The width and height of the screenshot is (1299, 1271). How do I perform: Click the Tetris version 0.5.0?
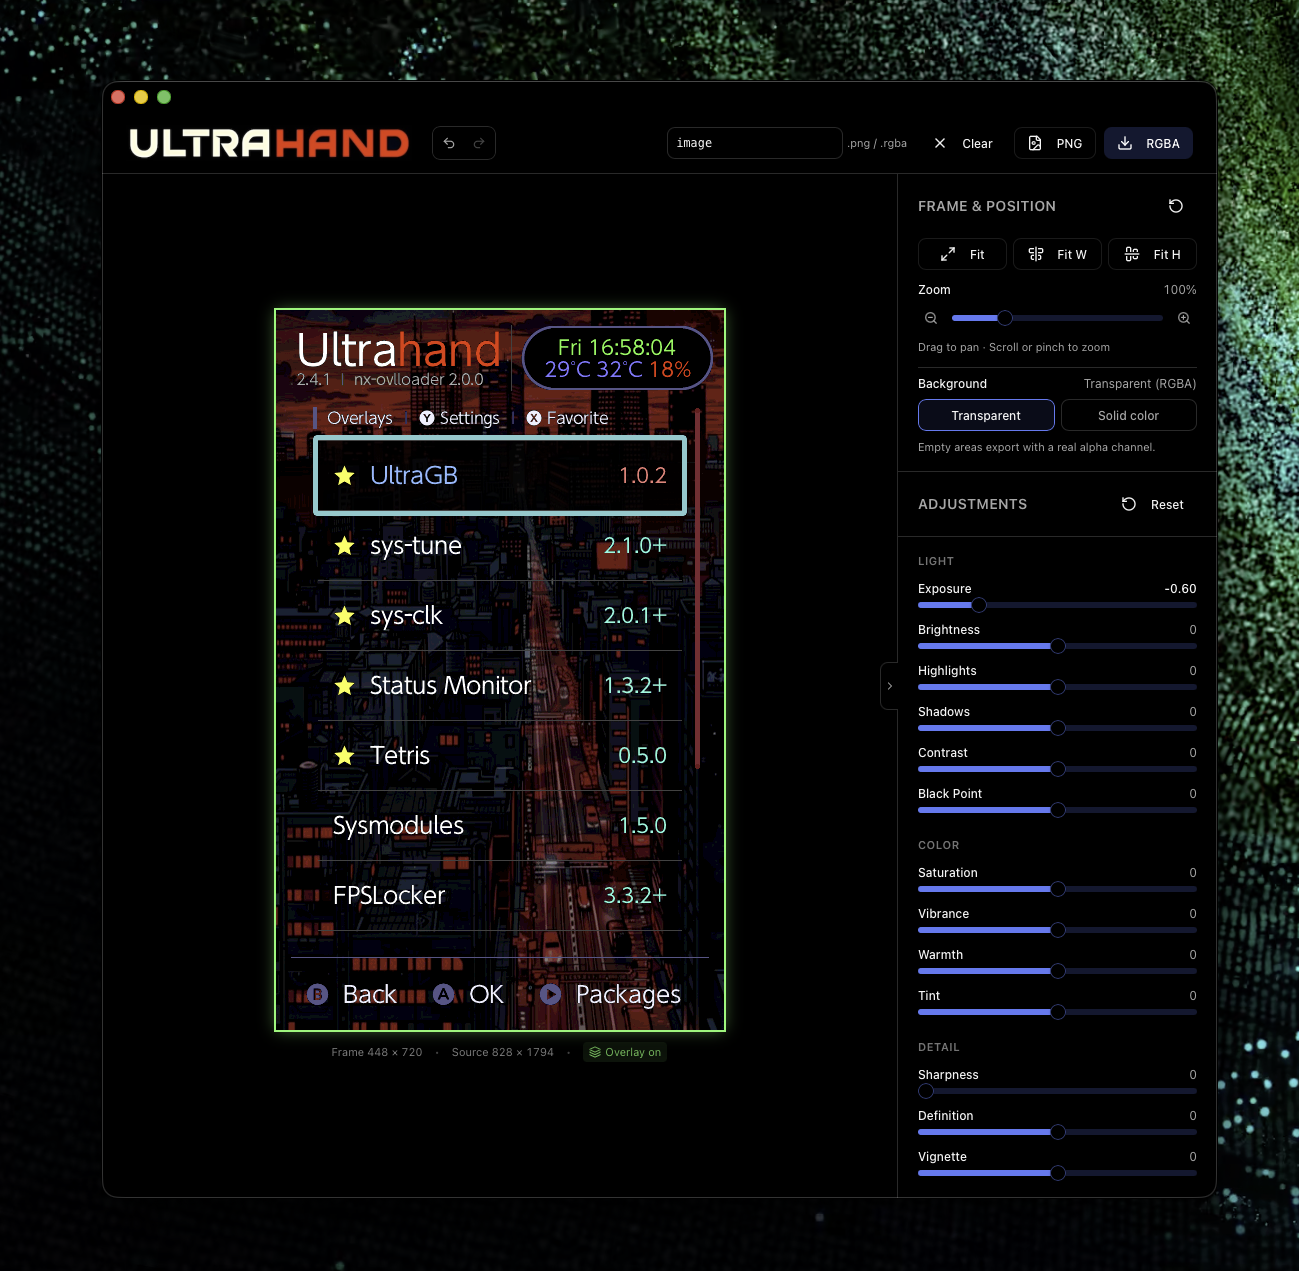coord(642,756)
